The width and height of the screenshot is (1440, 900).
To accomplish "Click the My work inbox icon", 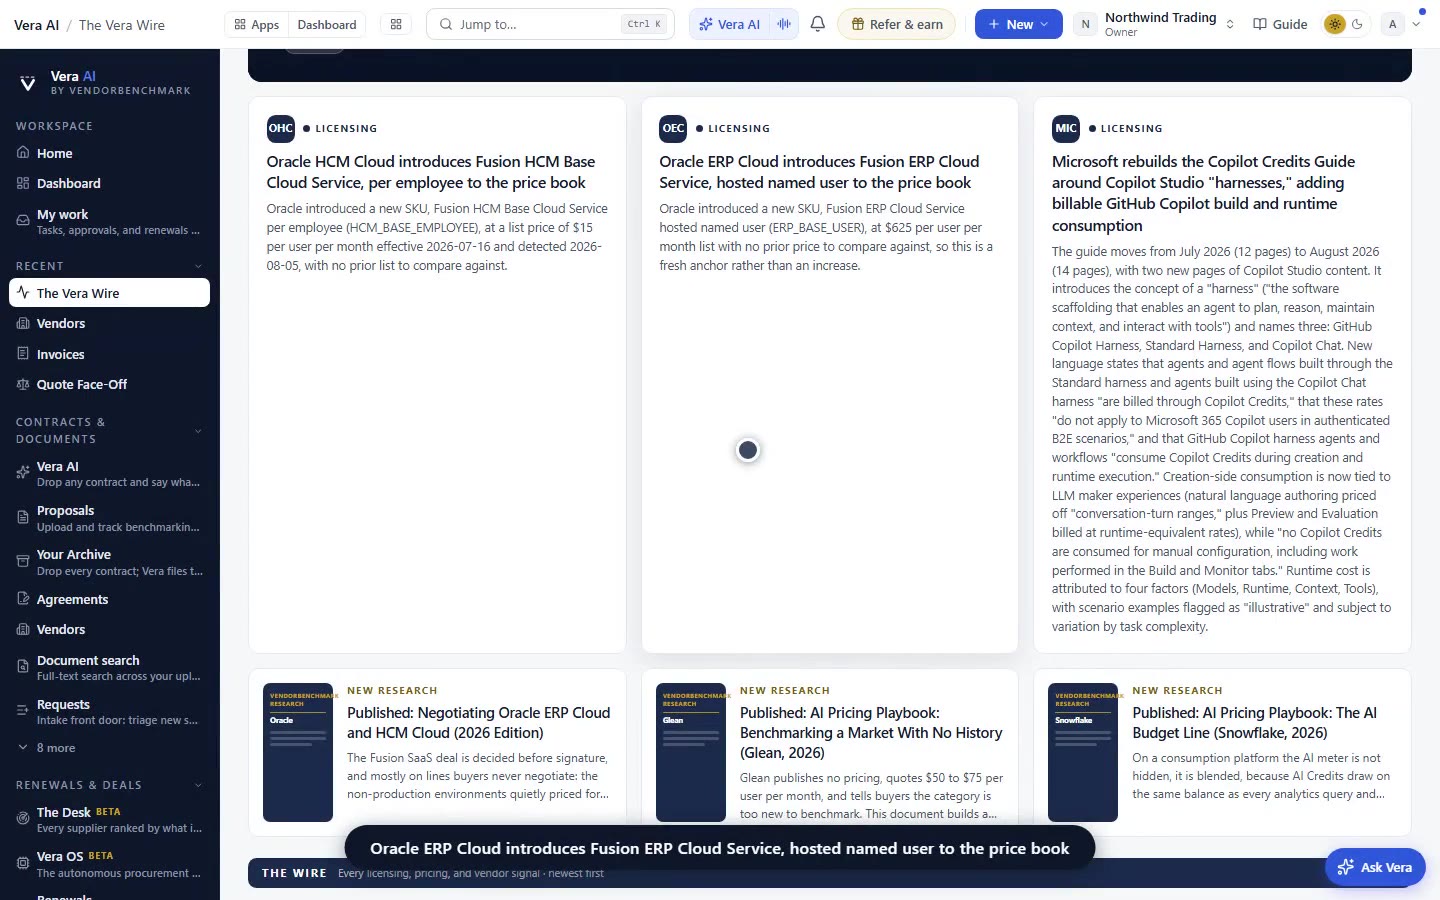I will pyautogui.click(x=23, y=221).
